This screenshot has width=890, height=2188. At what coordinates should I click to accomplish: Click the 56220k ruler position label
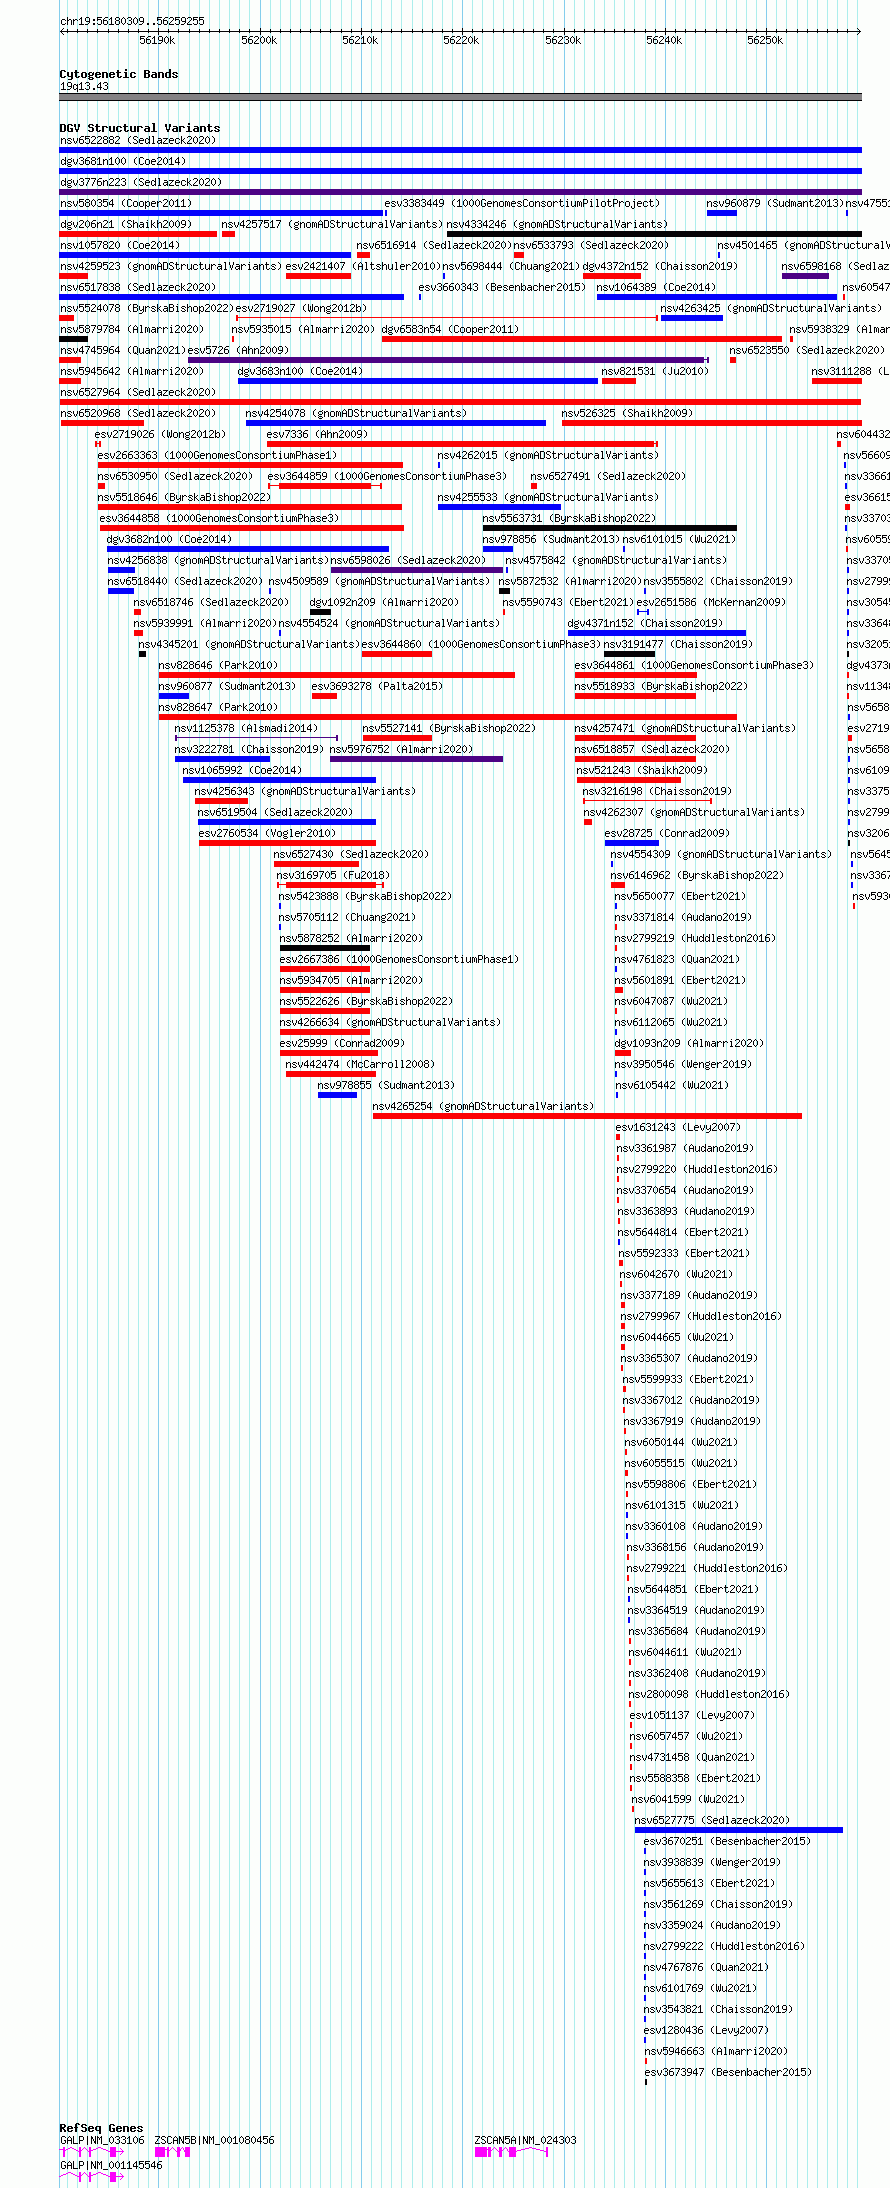pyautogui.click(x=461, y=40)
